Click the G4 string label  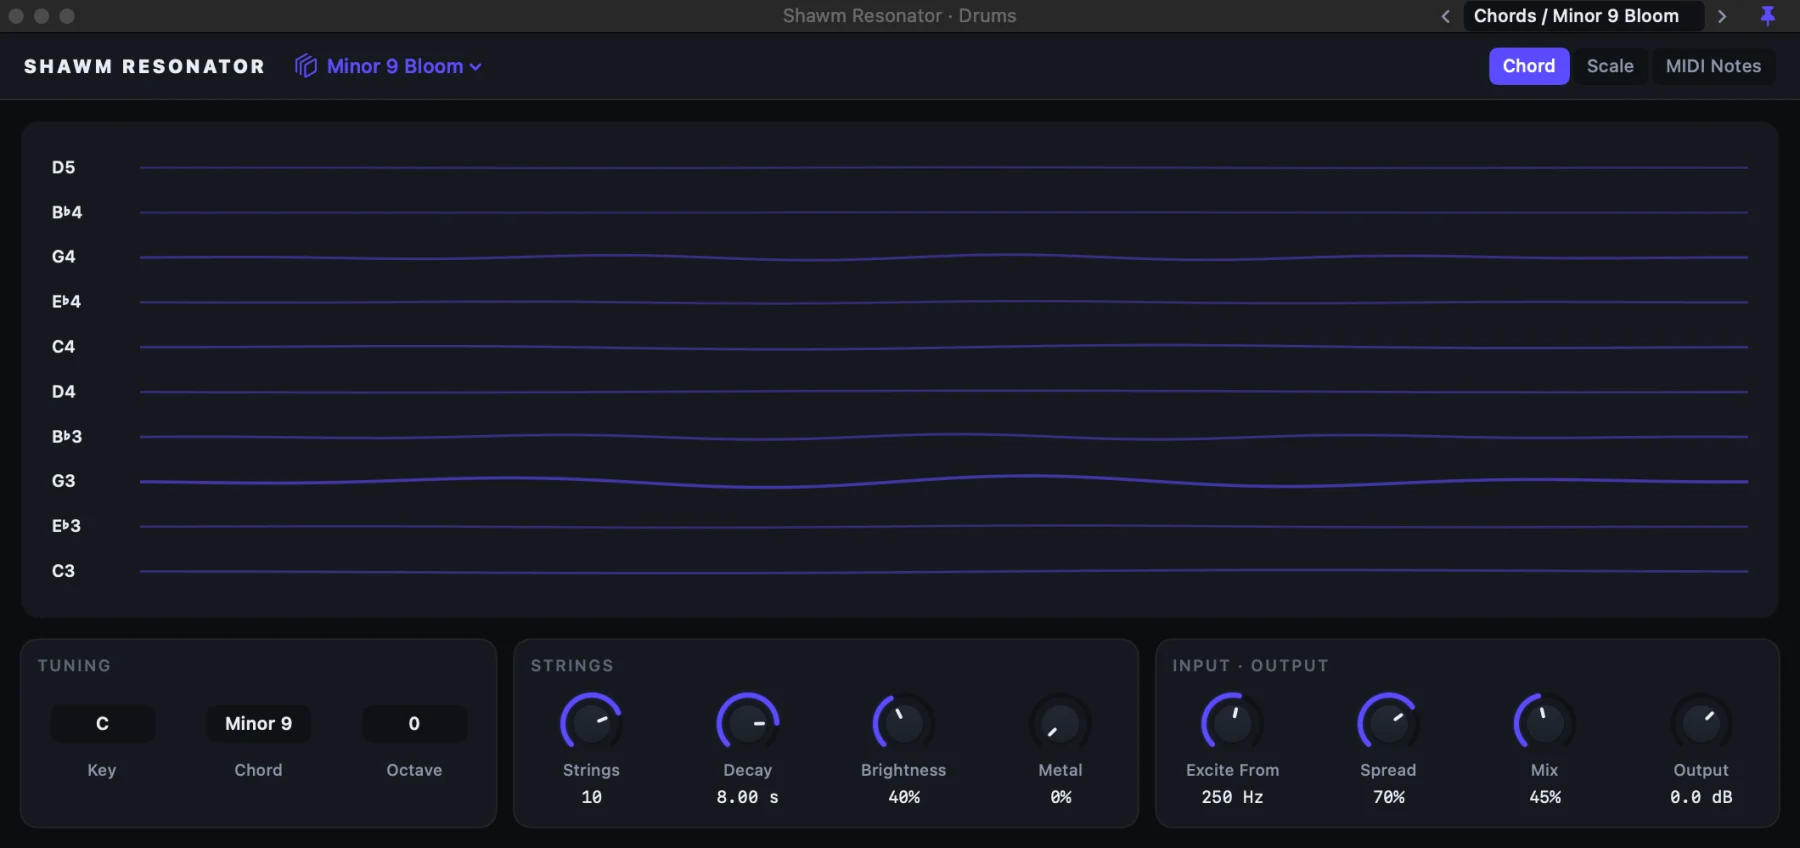63,257
